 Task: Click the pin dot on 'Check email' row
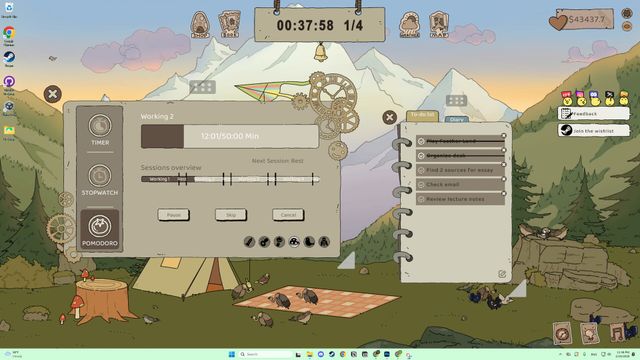coord(504,179)
